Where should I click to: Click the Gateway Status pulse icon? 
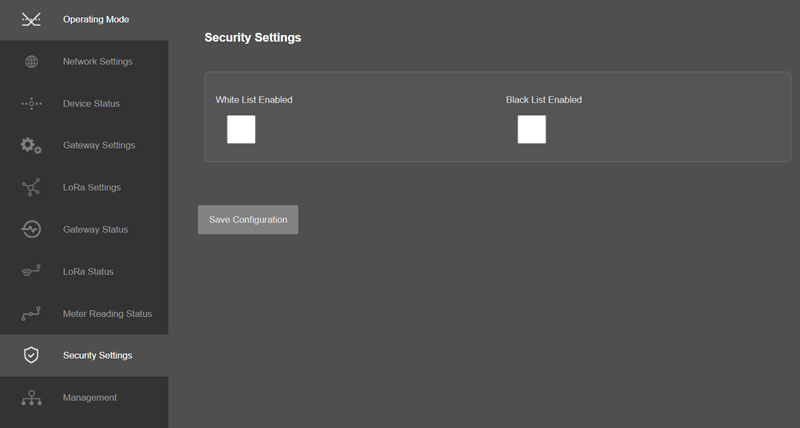tap(31, 230)
